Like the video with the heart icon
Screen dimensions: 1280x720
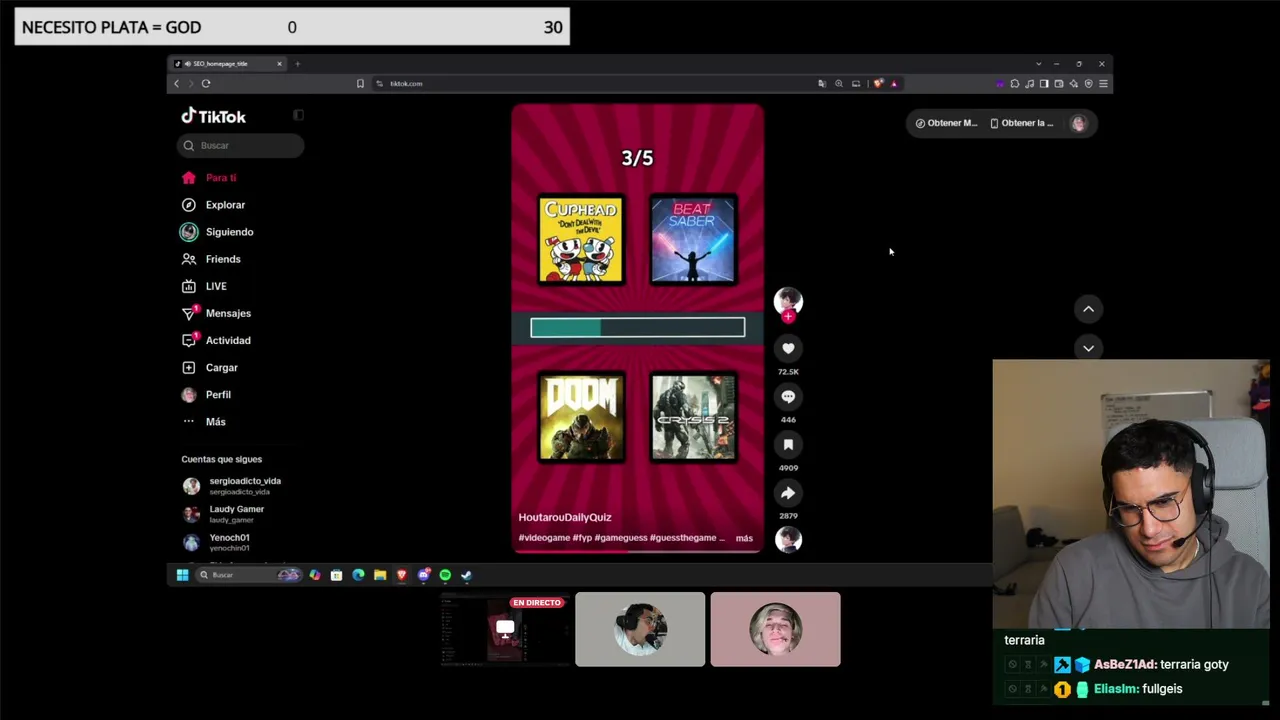pyautogui.click(x=788, y=348)
